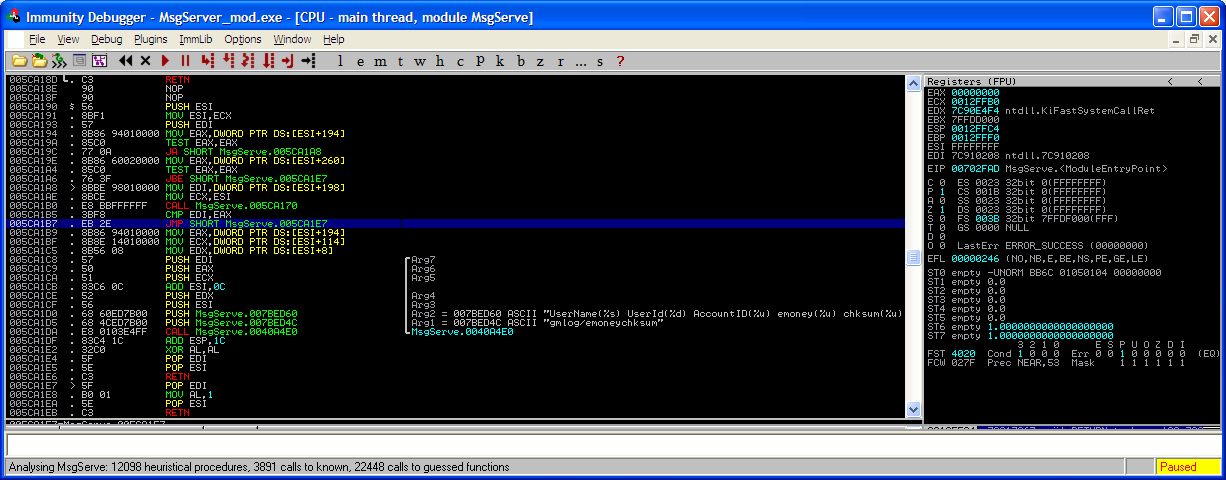The image size is (1226, 480).
Task: Show windows via 'w' toolbar button
Action: (421, 61)
